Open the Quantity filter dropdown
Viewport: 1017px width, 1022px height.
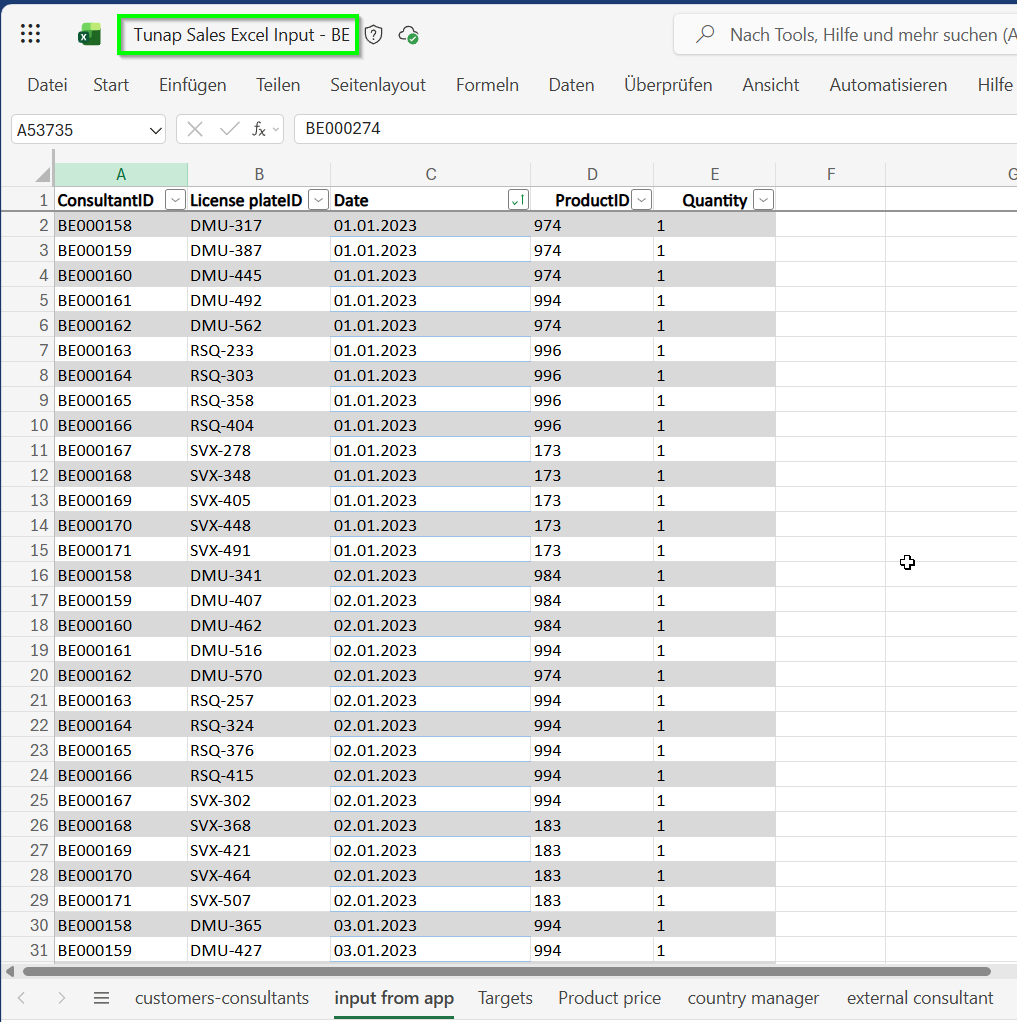click(763, 200)
